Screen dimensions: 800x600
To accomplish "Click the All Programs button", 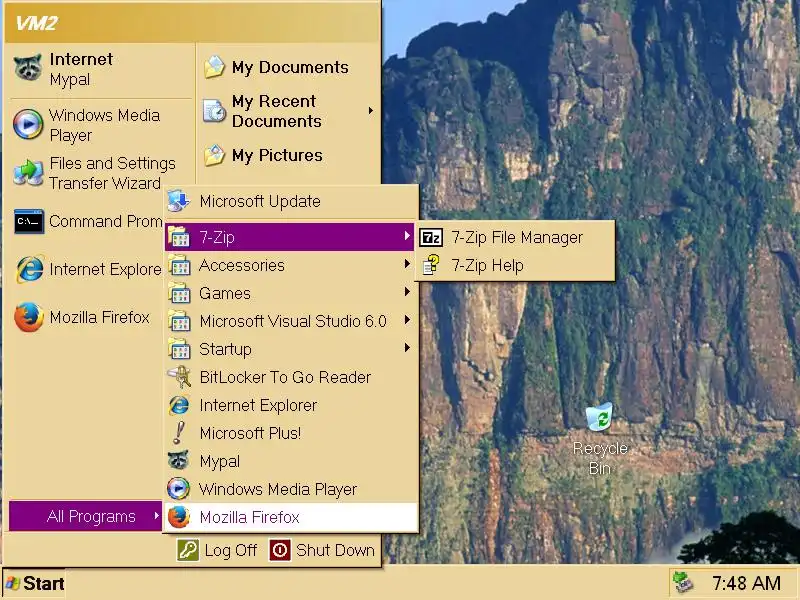I will (85, 516).
